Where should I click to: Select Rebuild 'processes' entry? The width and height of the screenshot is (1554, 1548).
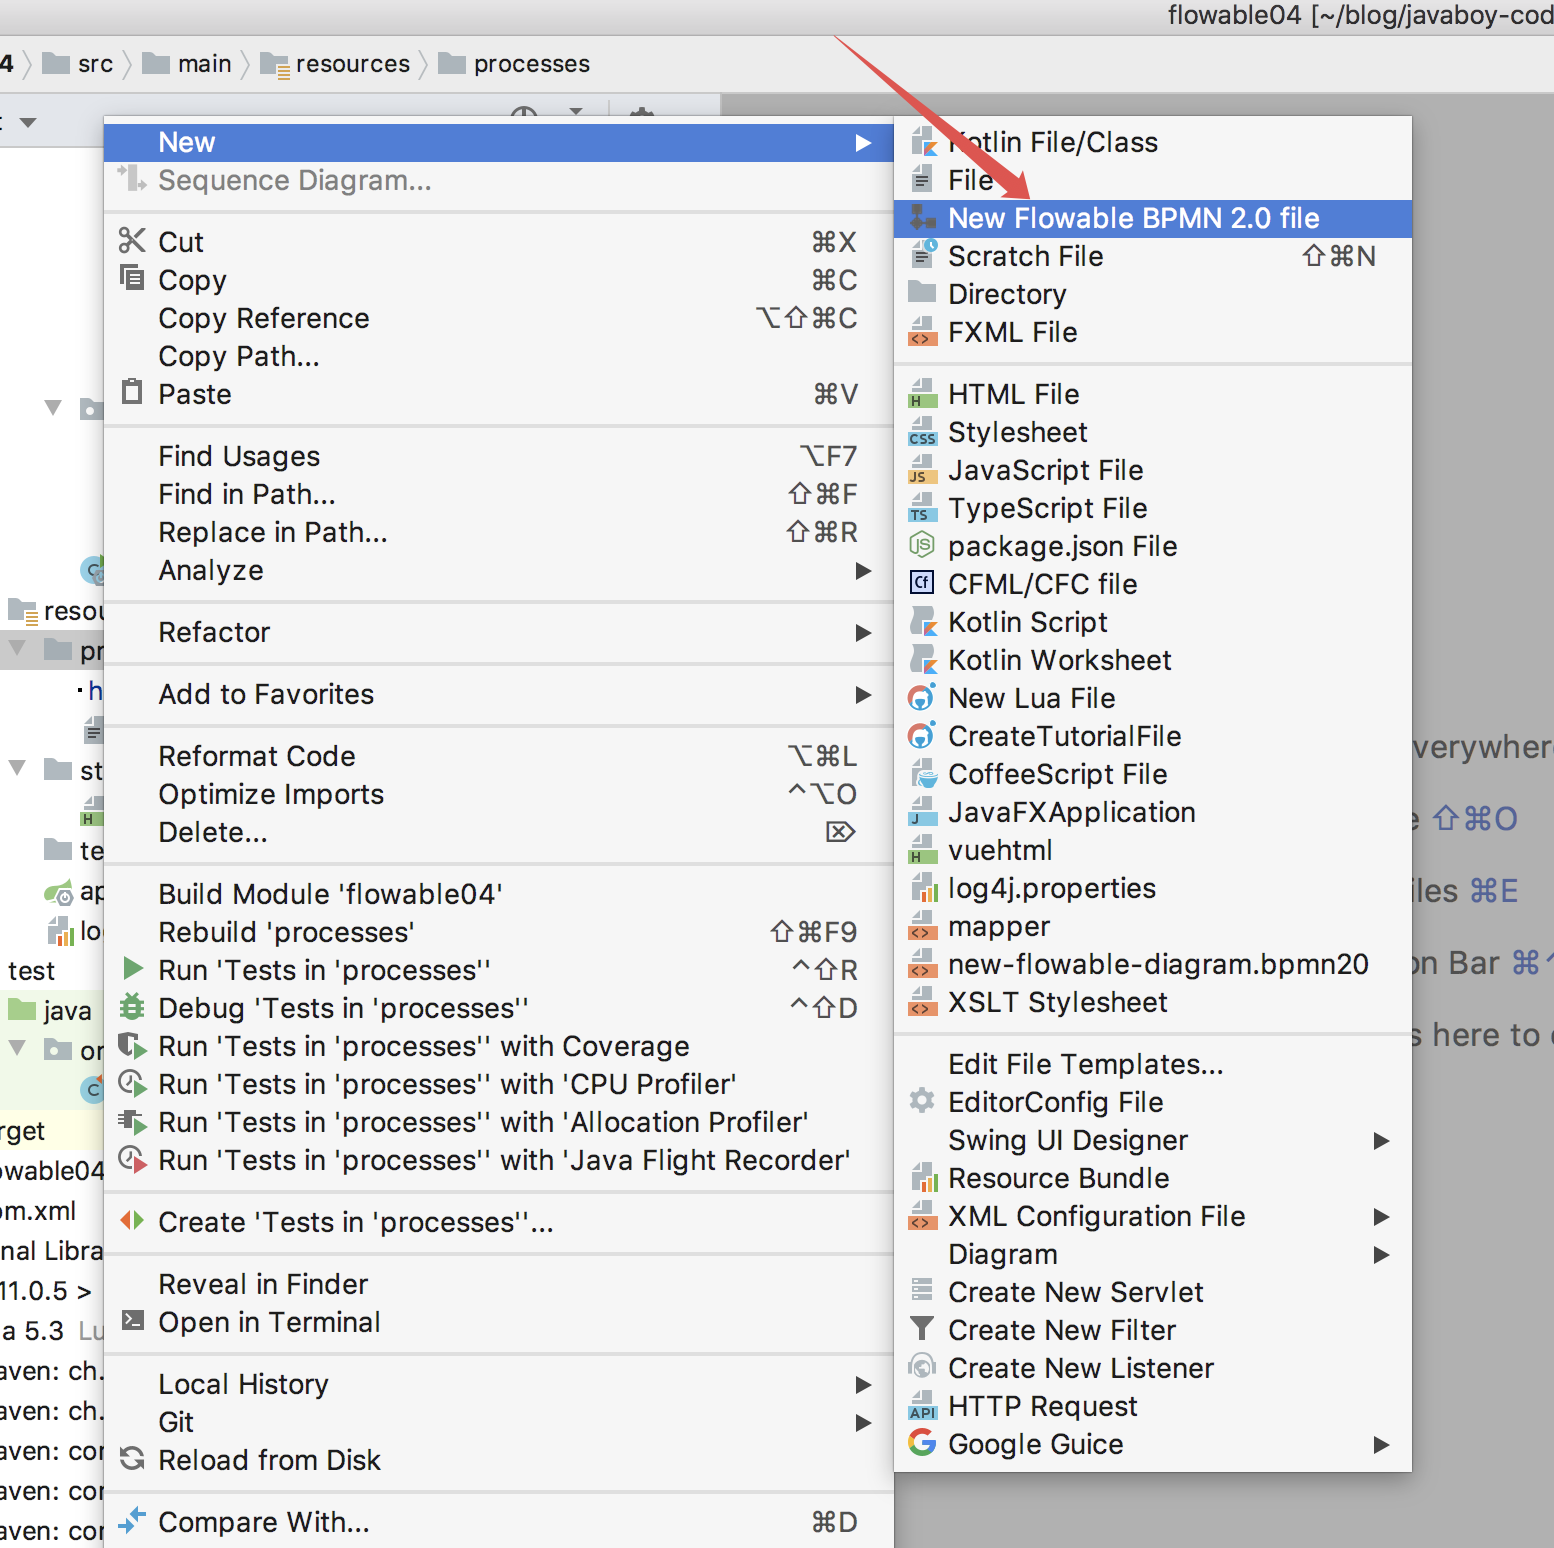pos(499,932)
